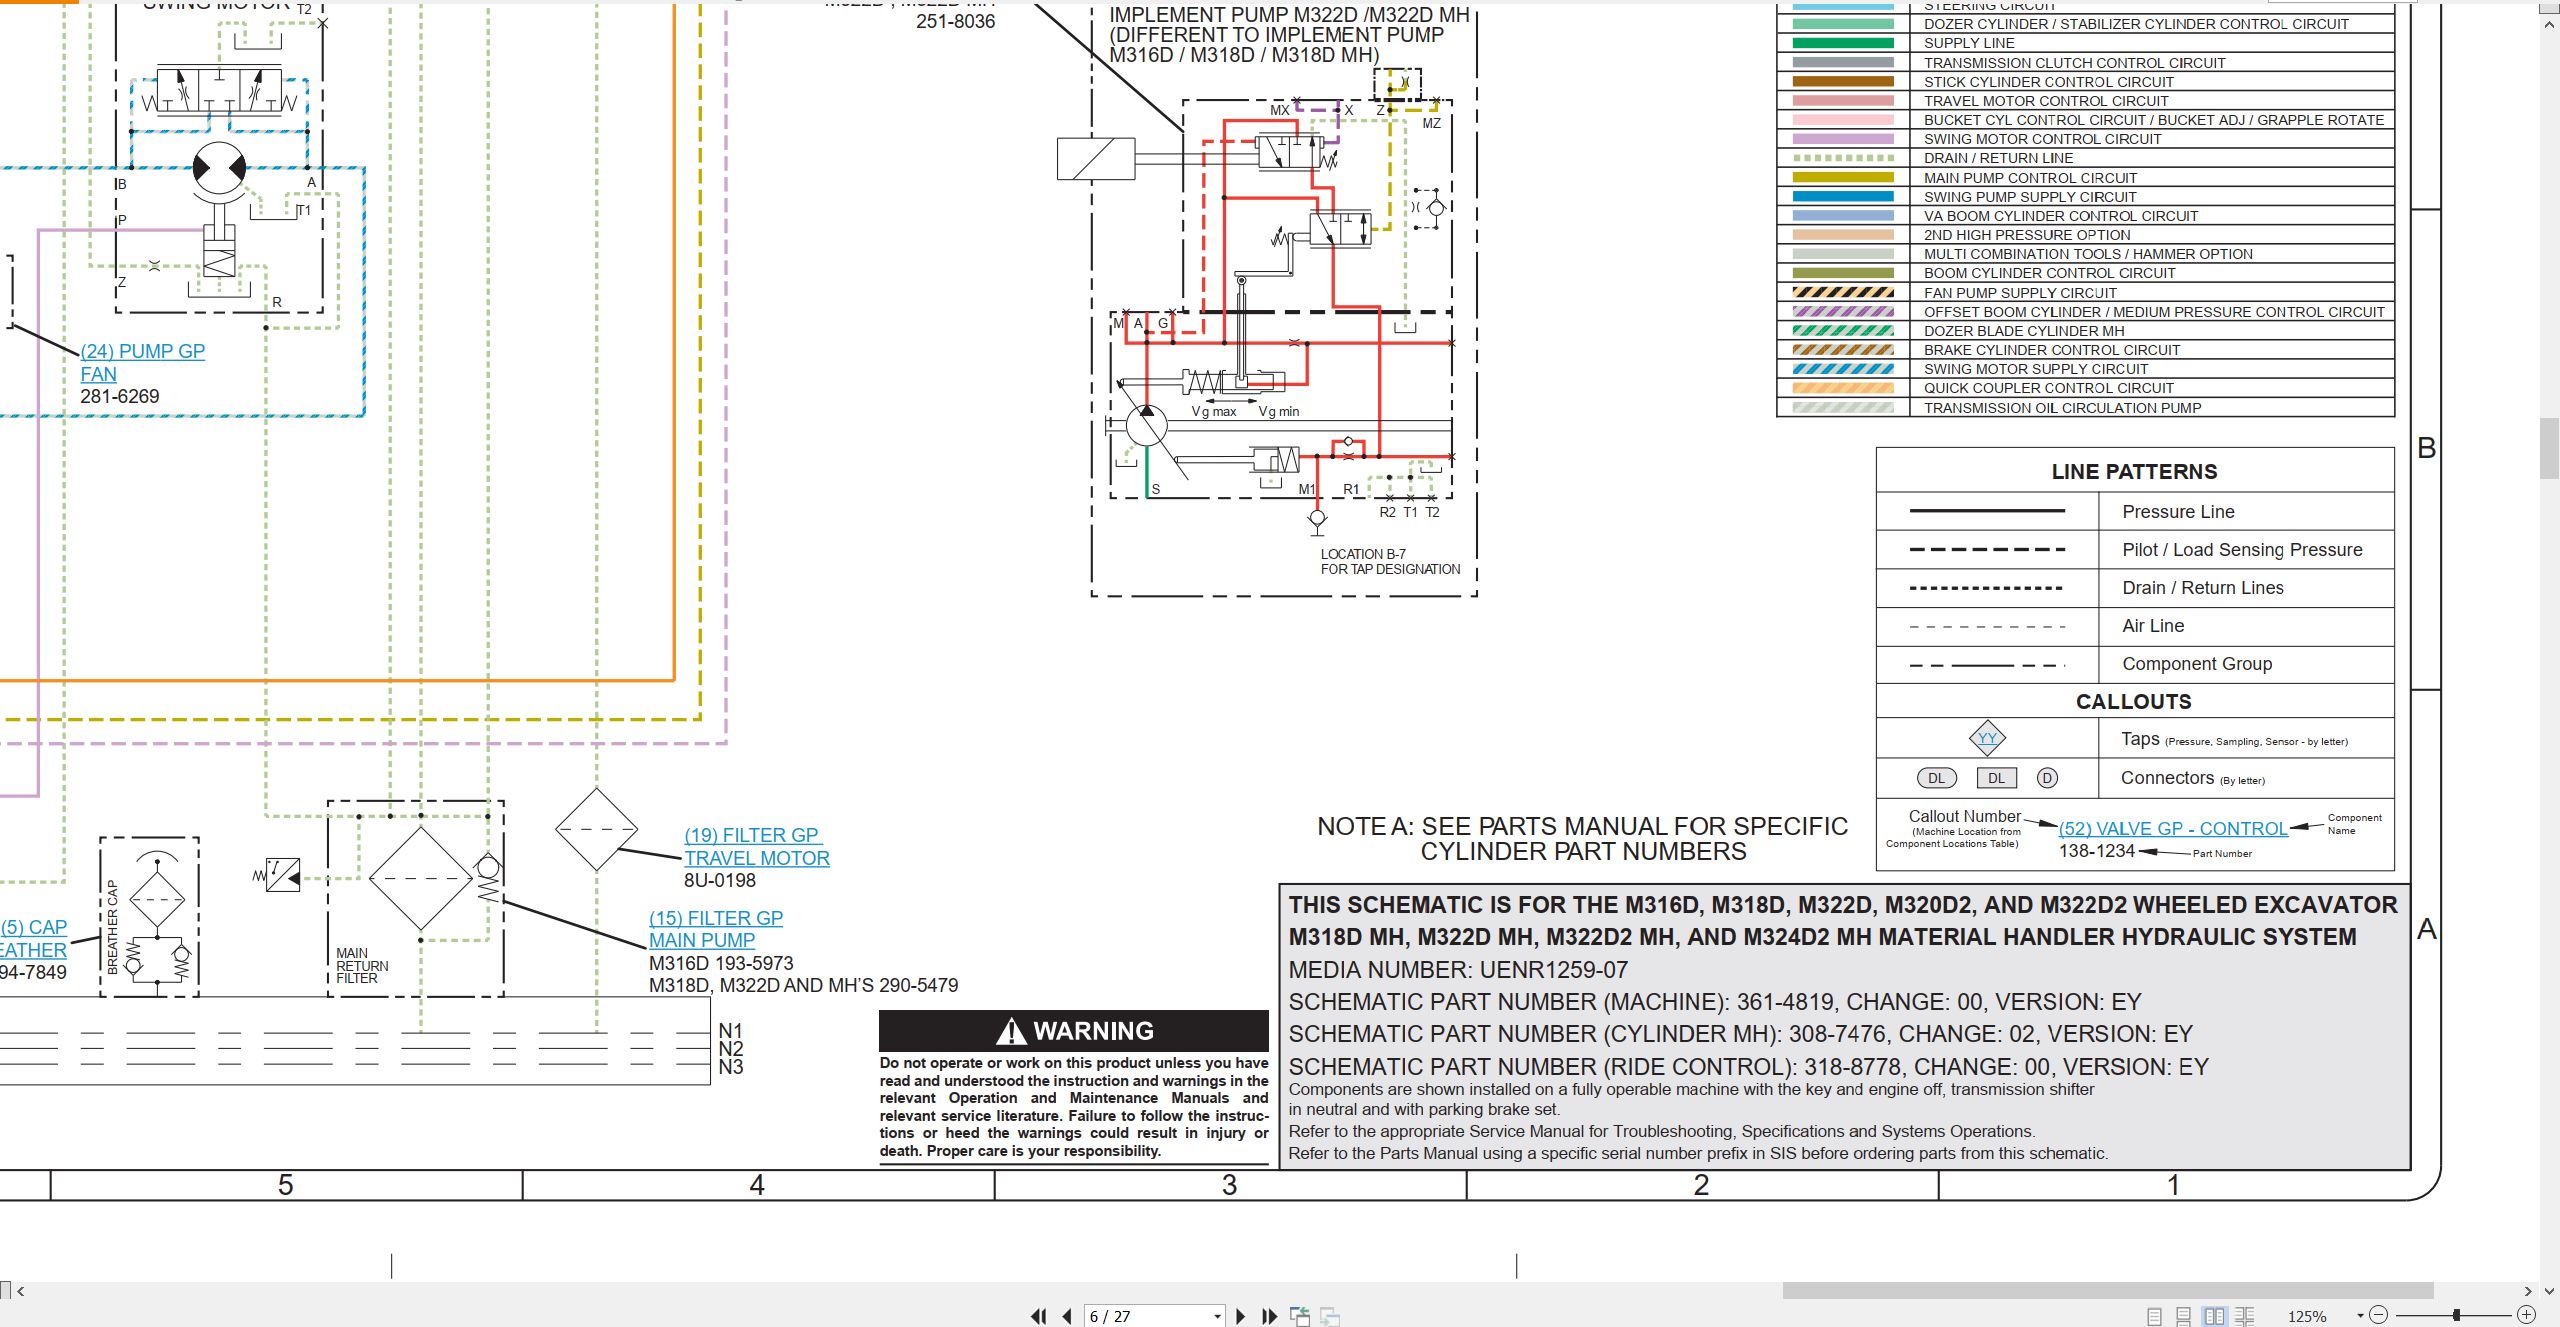Jump to the last page
This screenshot has height=1327, width=2560.
[1270, 1316]
